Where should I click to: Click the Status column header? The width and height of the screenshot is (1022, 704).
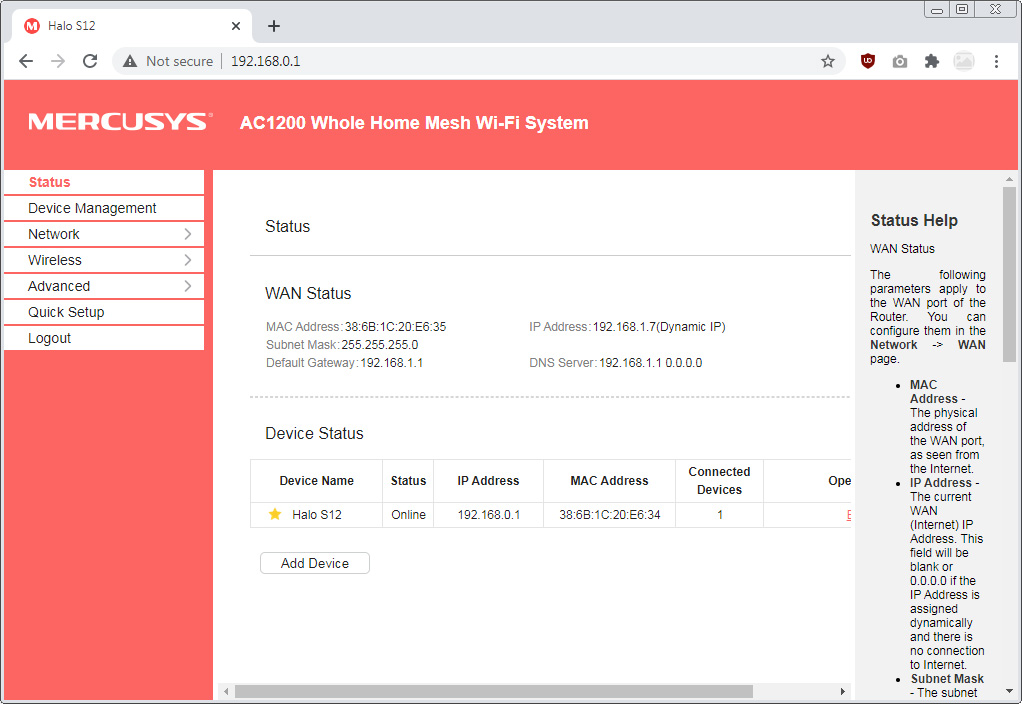pos(408,480)
